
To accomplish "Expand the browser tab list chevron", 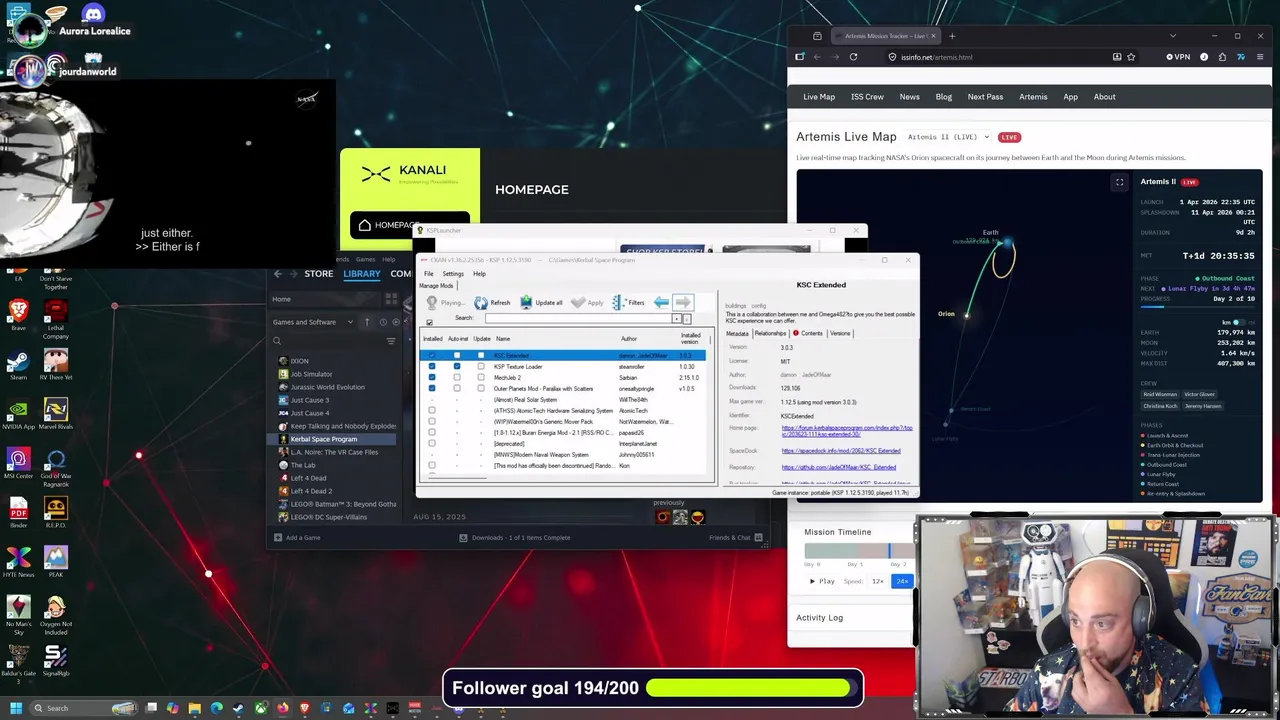I will coord(1173,36).
